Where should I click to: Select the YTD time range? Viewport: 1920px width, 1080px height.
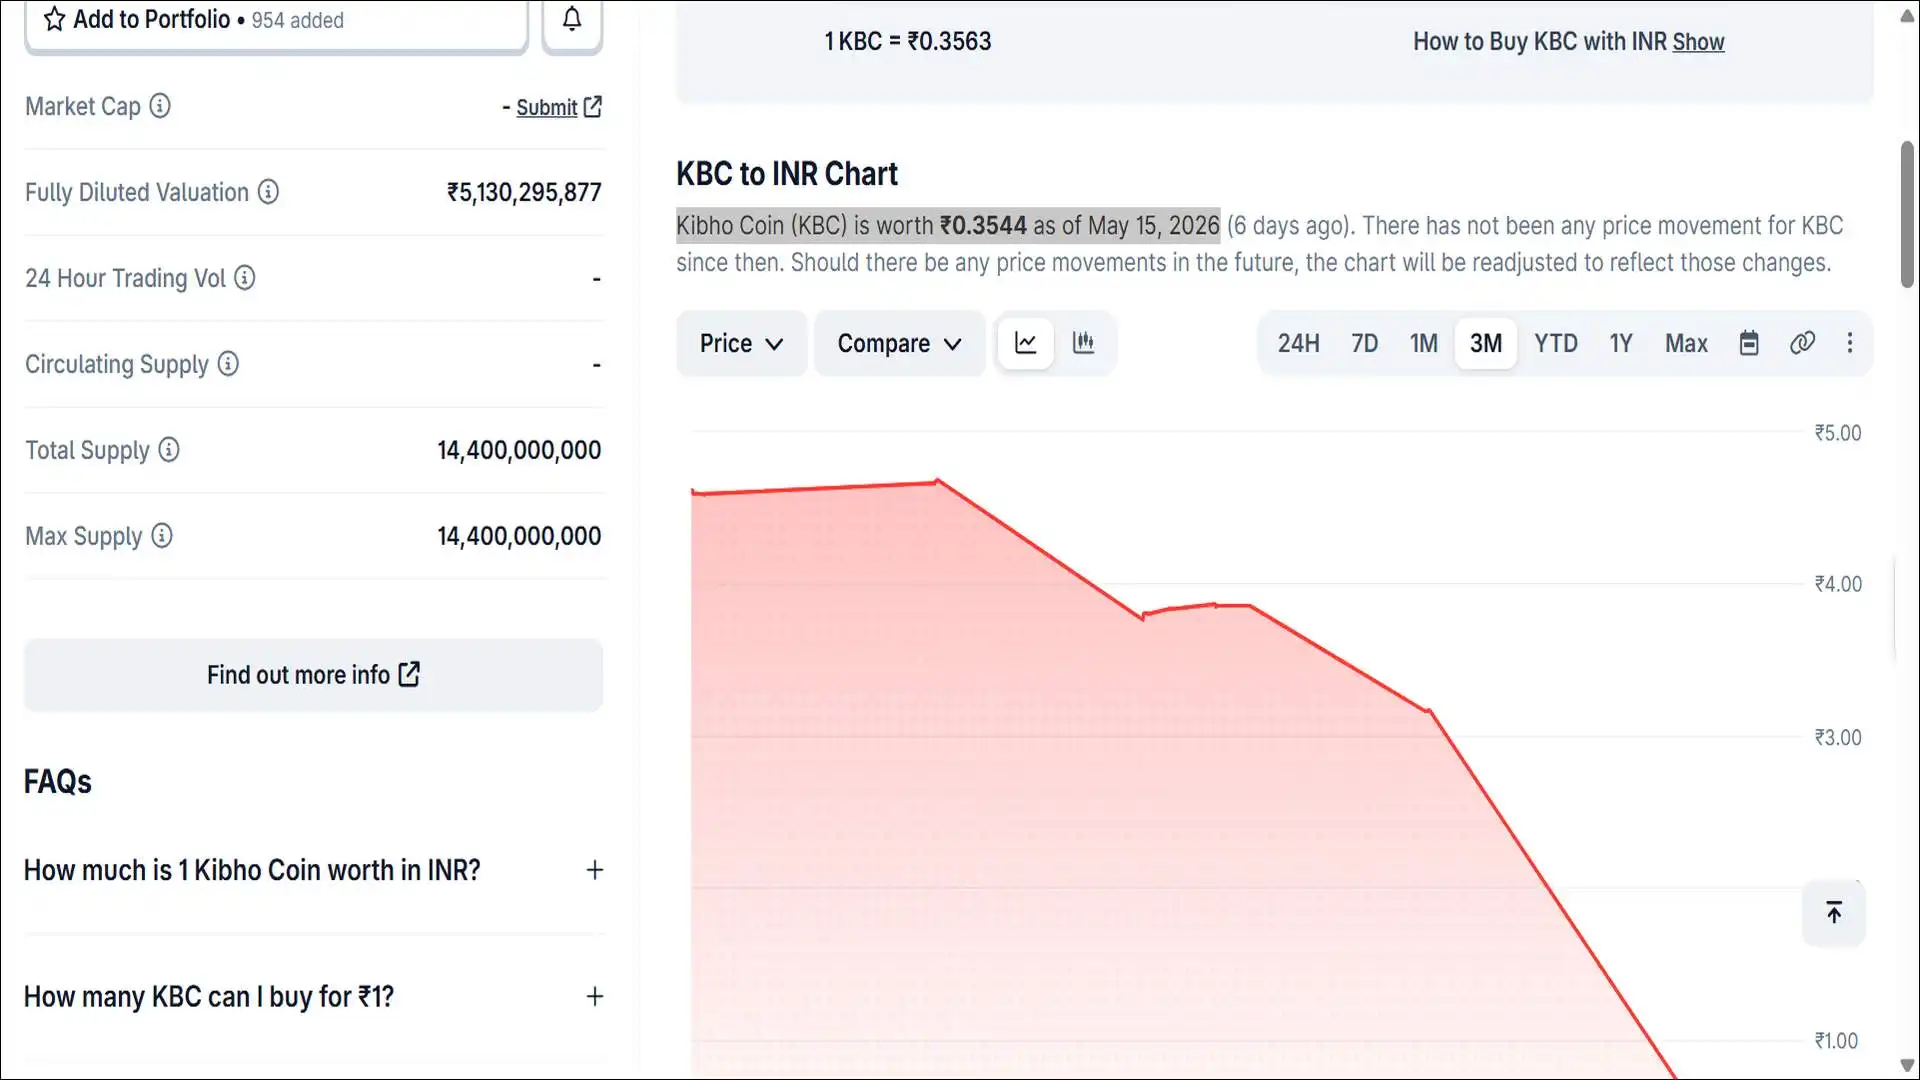pyautogui.click(x=1556, y=343)
